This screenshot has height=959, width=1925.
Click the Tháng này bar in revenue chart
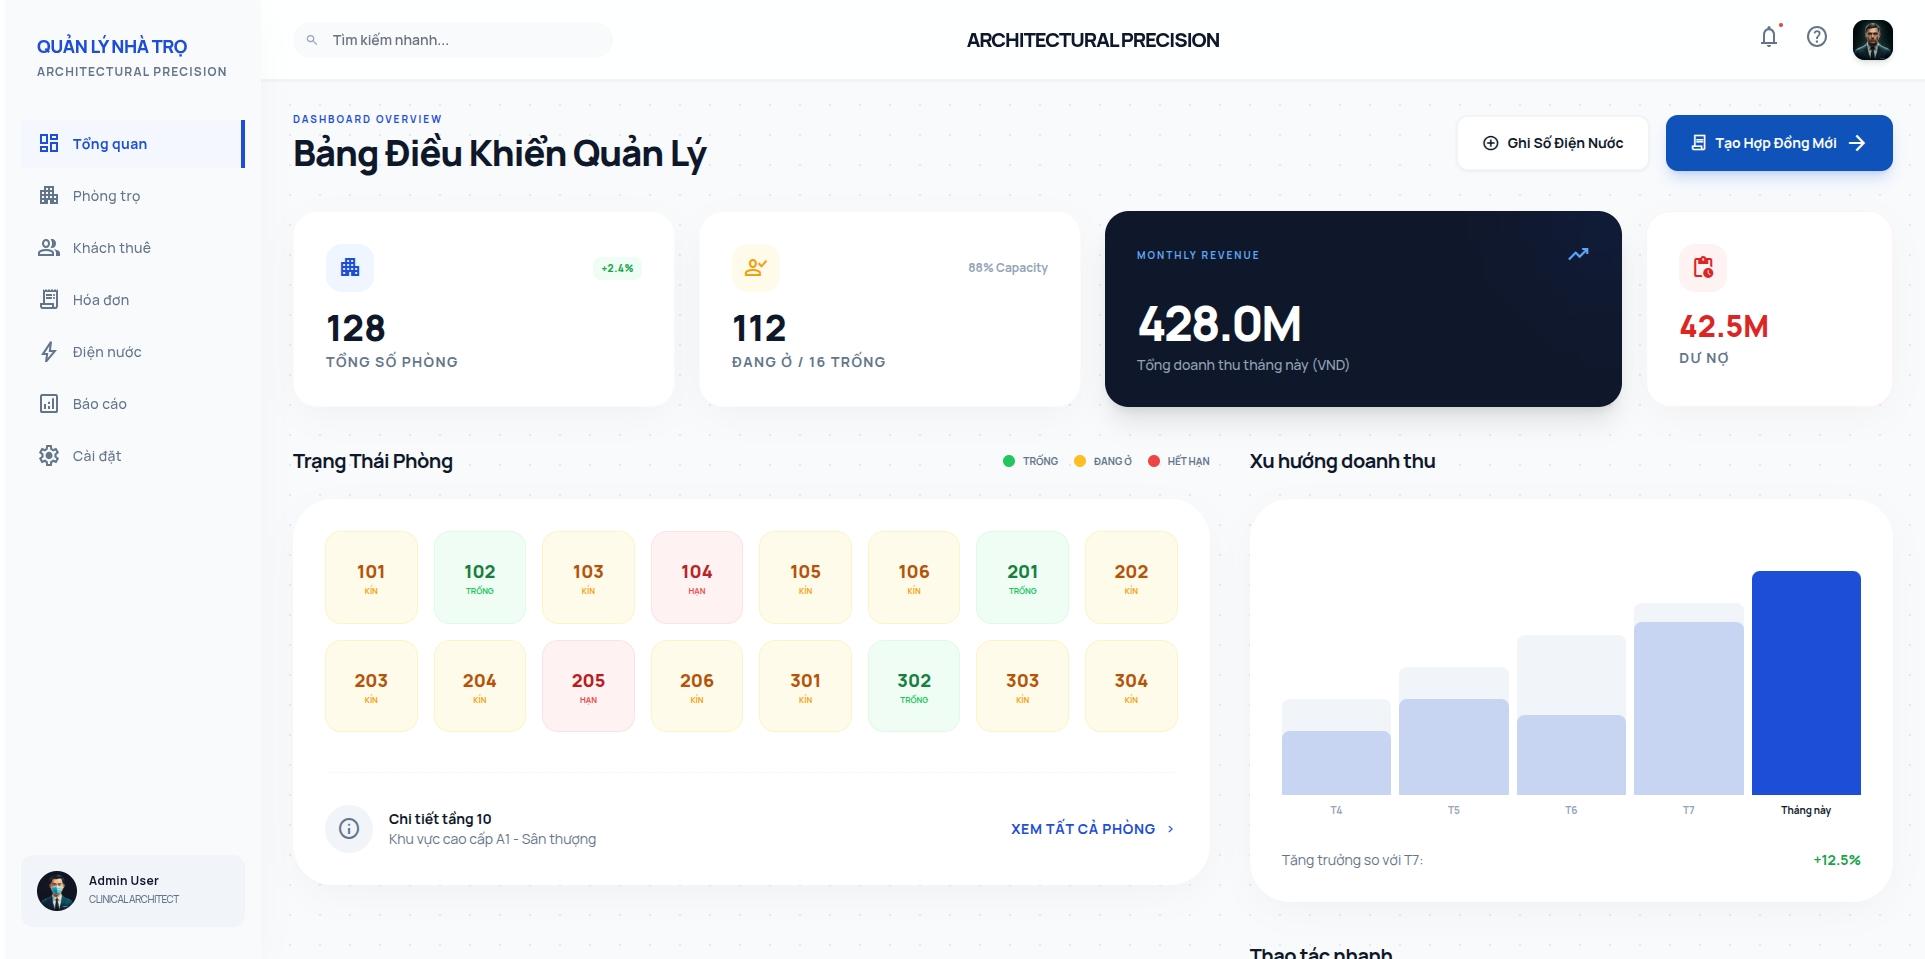pos(1805,683)
